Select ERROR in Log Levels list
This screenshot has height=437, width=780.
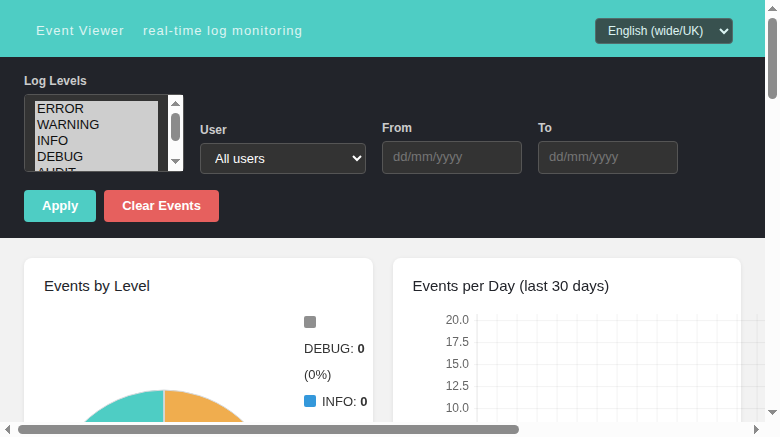pos(97,109)
